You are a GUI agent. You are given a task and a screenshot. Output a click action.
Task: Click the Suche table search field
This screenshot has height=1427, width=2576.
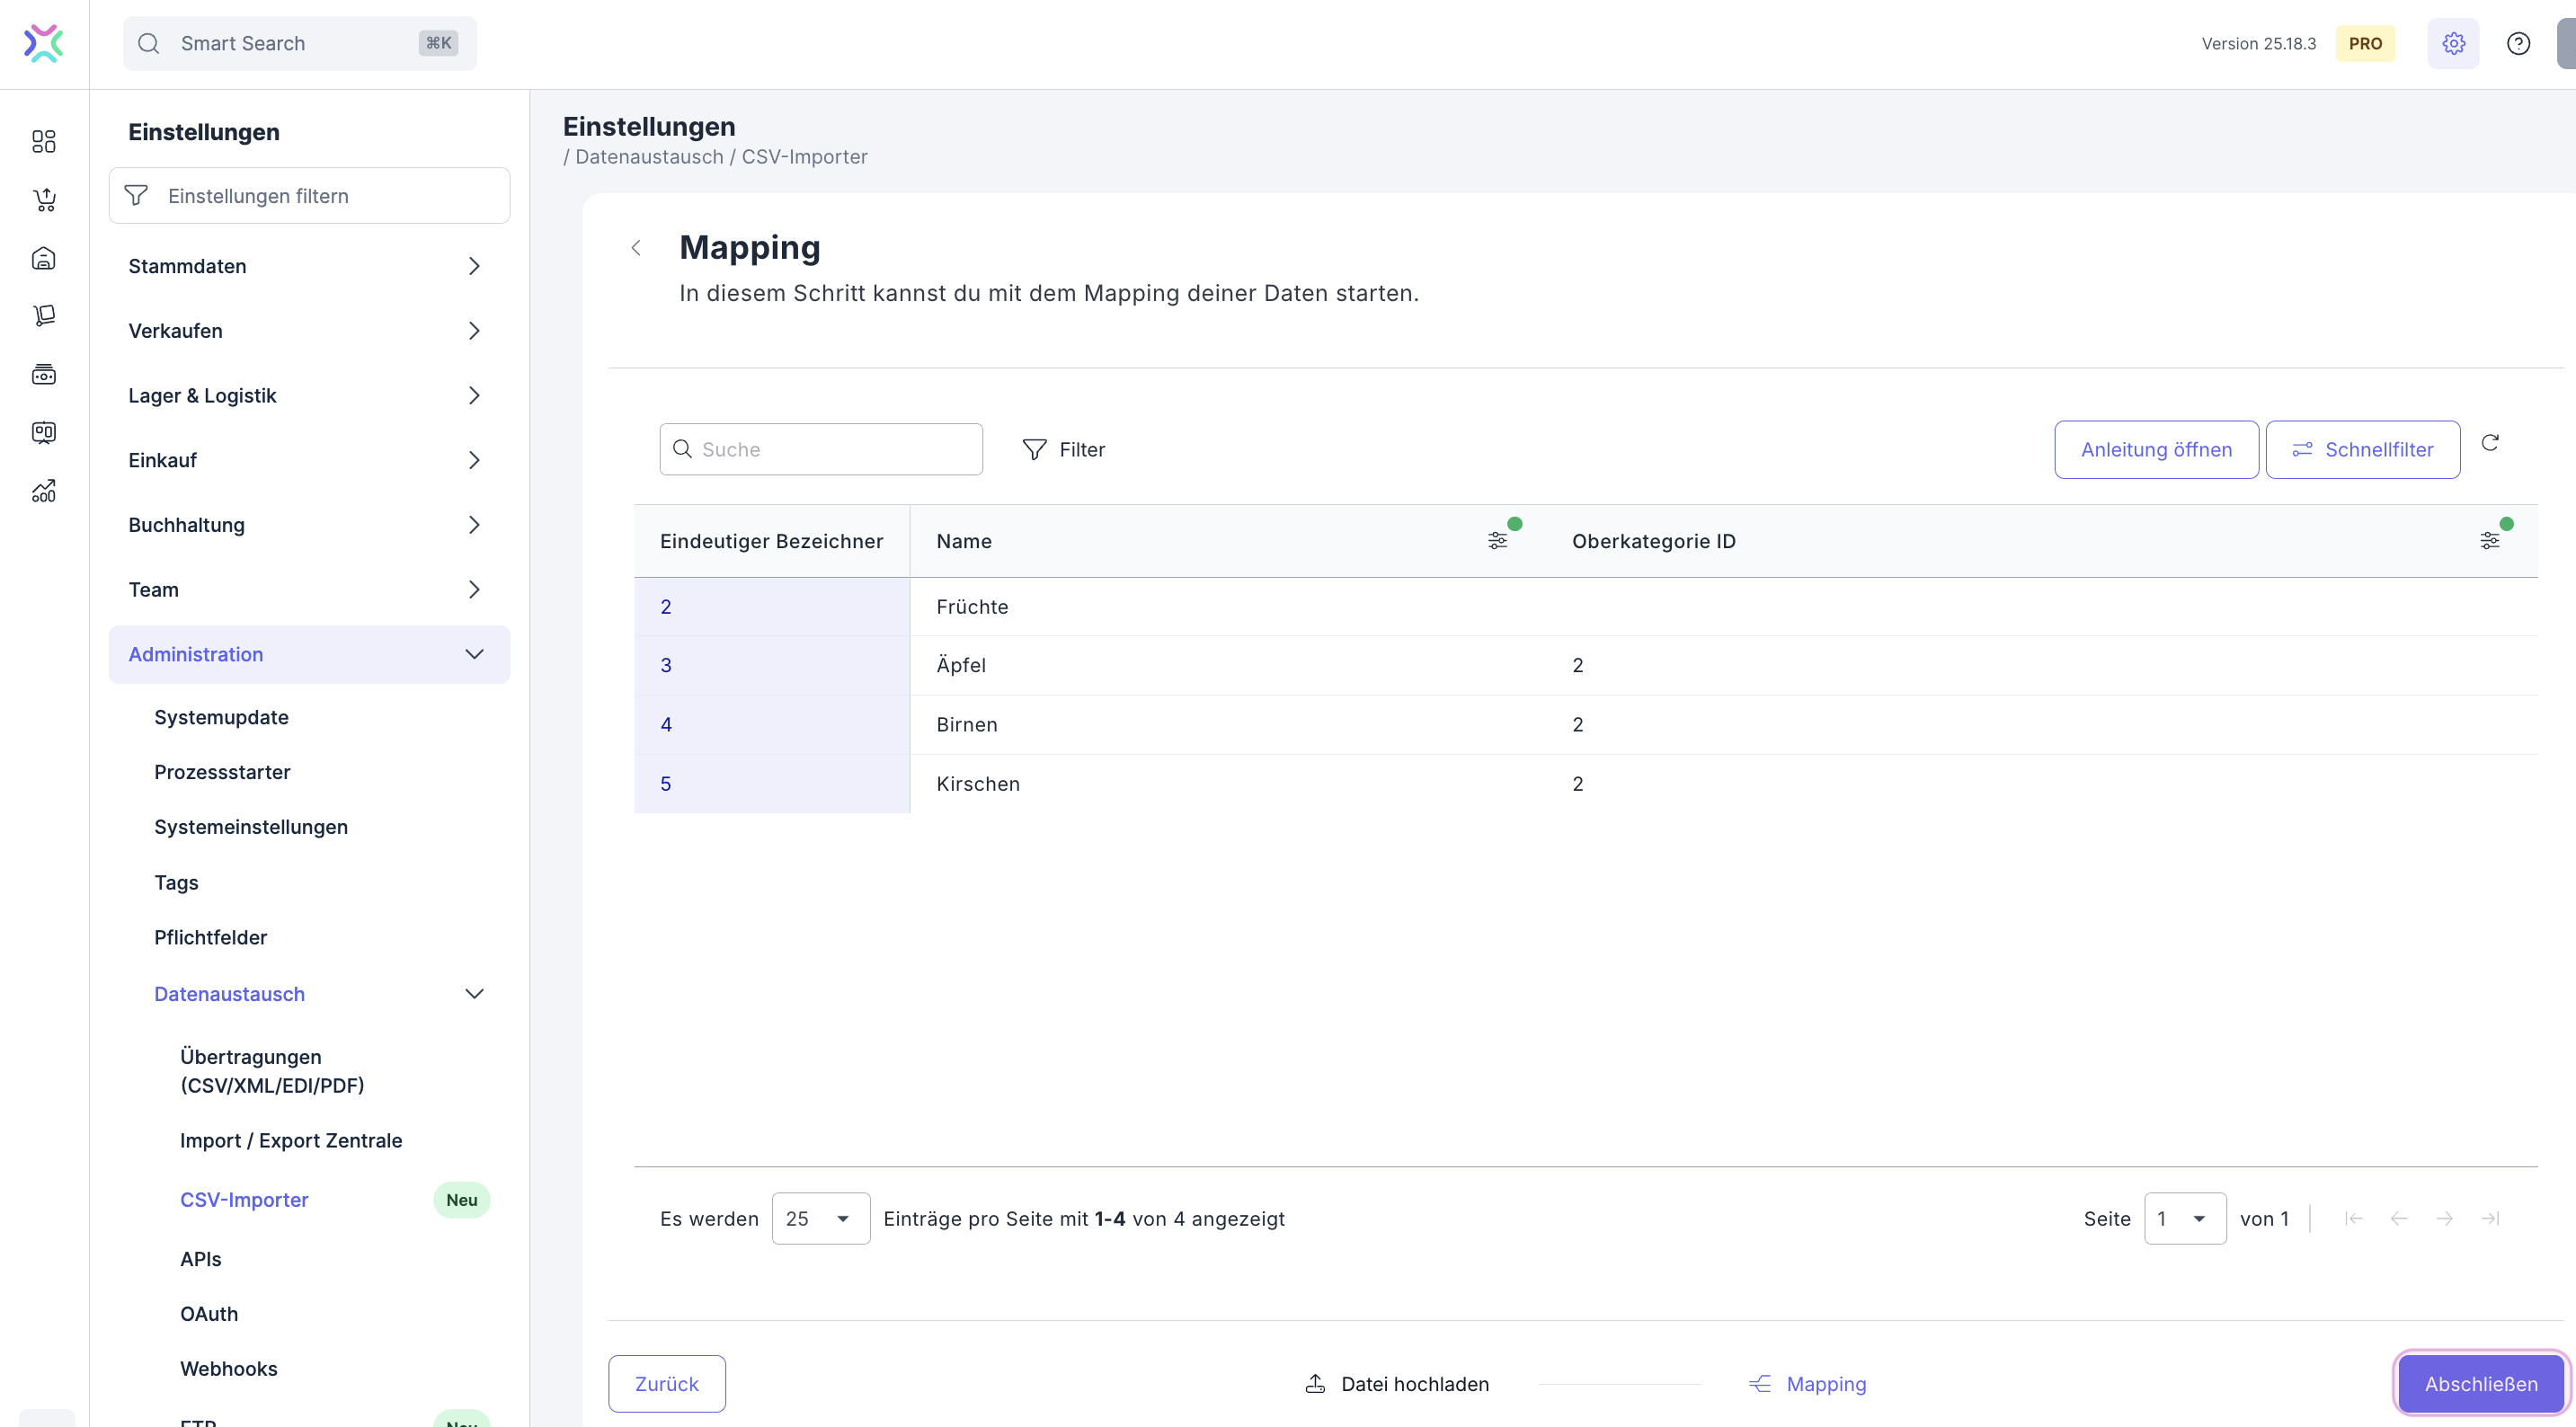coord(820,449)
